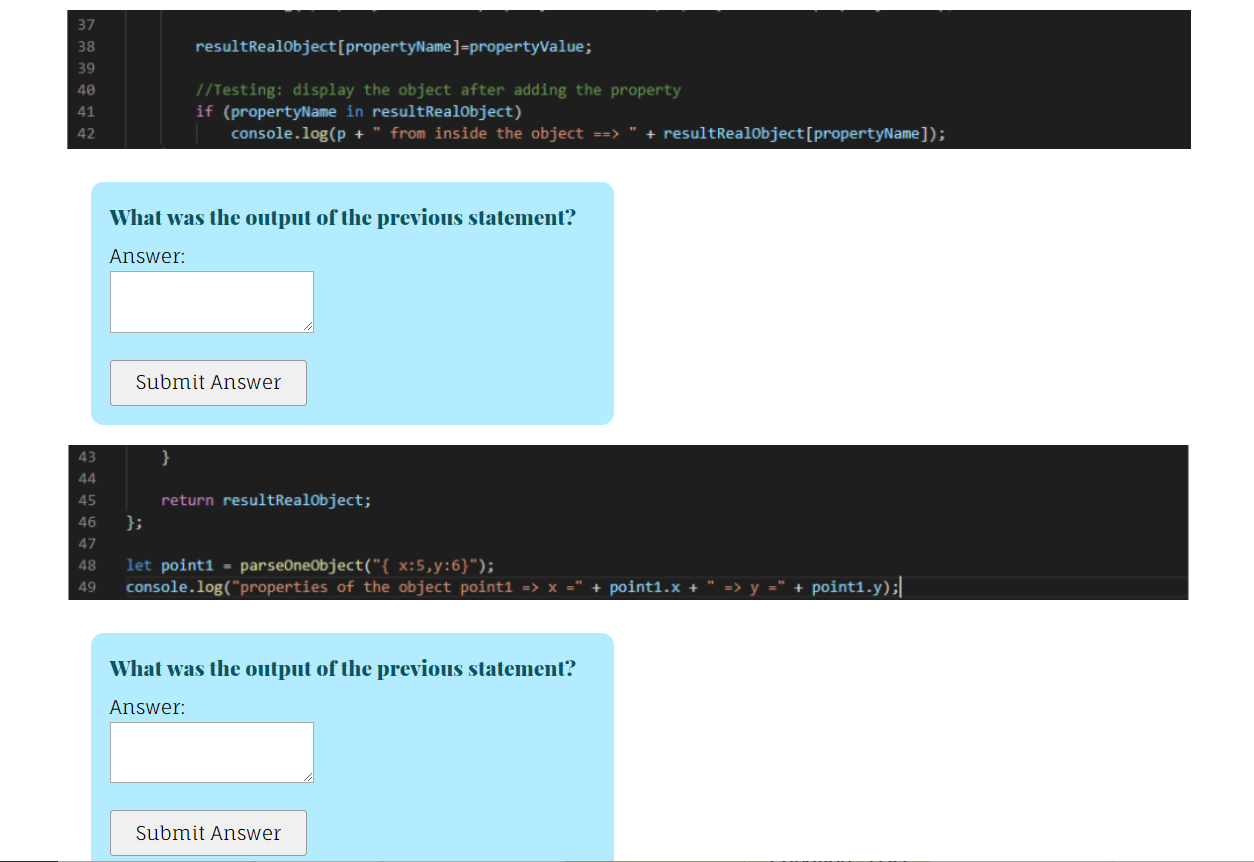Click the second Answer text area
Viewport: 1254px width, 862px height.
[212, 753]
